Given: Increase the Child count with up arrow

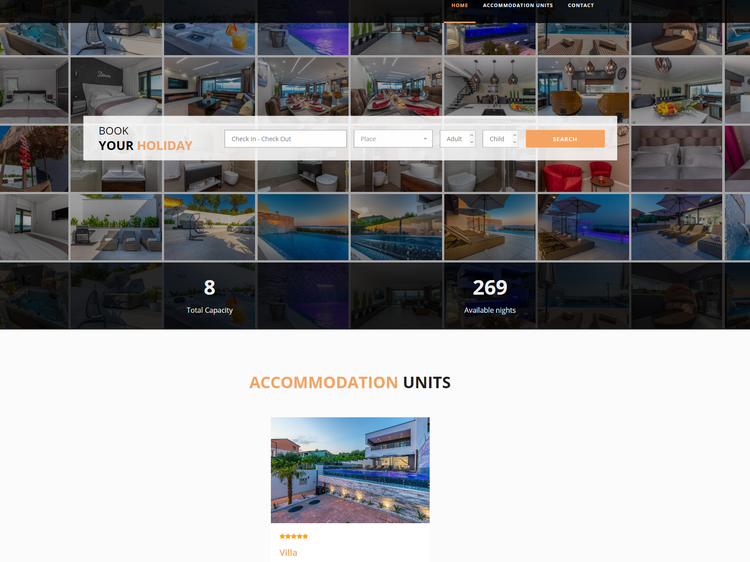Looking at the screenshot, I should (x=515, y=135).
